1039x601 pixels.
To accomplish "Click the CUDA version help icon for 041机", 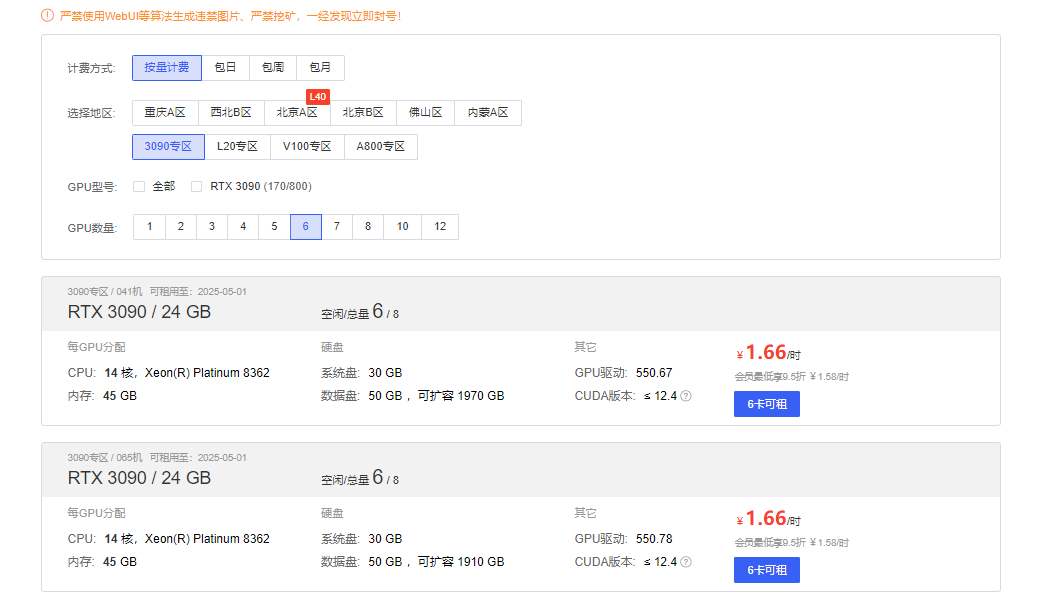I will tap(686, 396).
